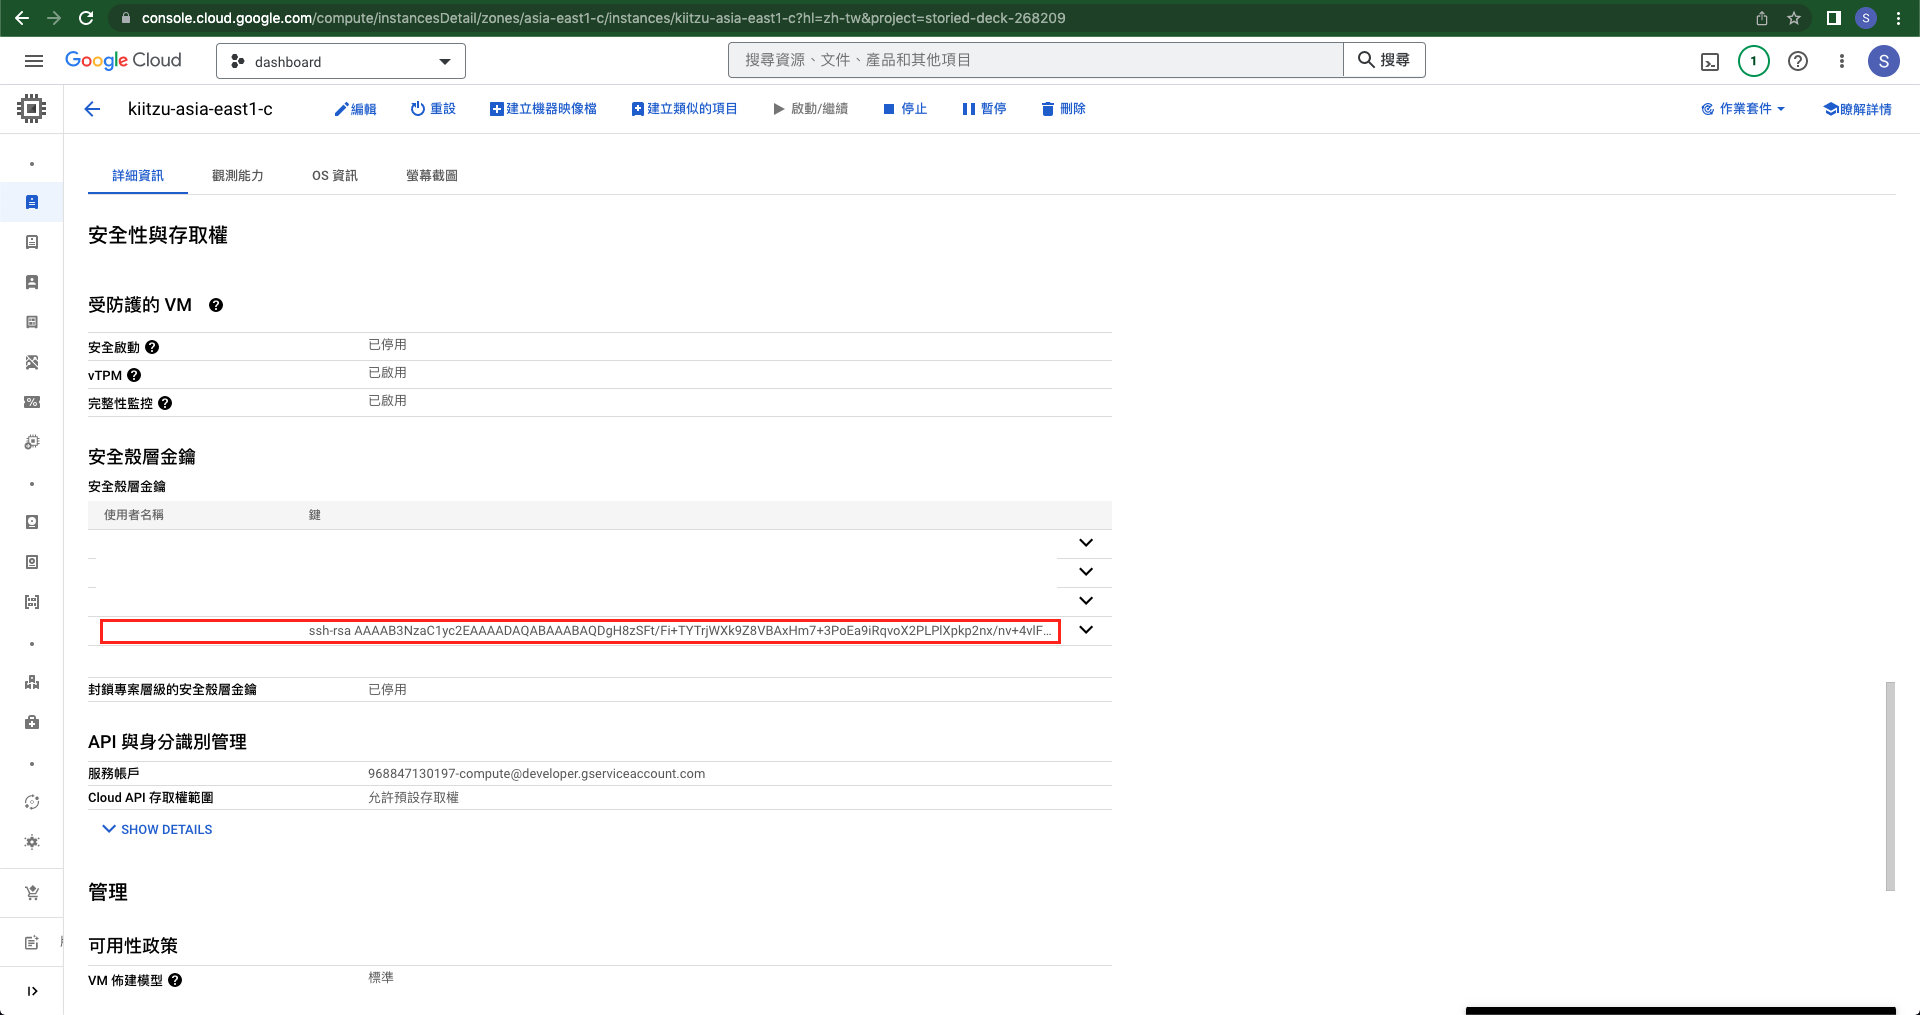Open the three-dot settings menu in header
The width and height of the screenshot is (1920, 1015).
1842,61
